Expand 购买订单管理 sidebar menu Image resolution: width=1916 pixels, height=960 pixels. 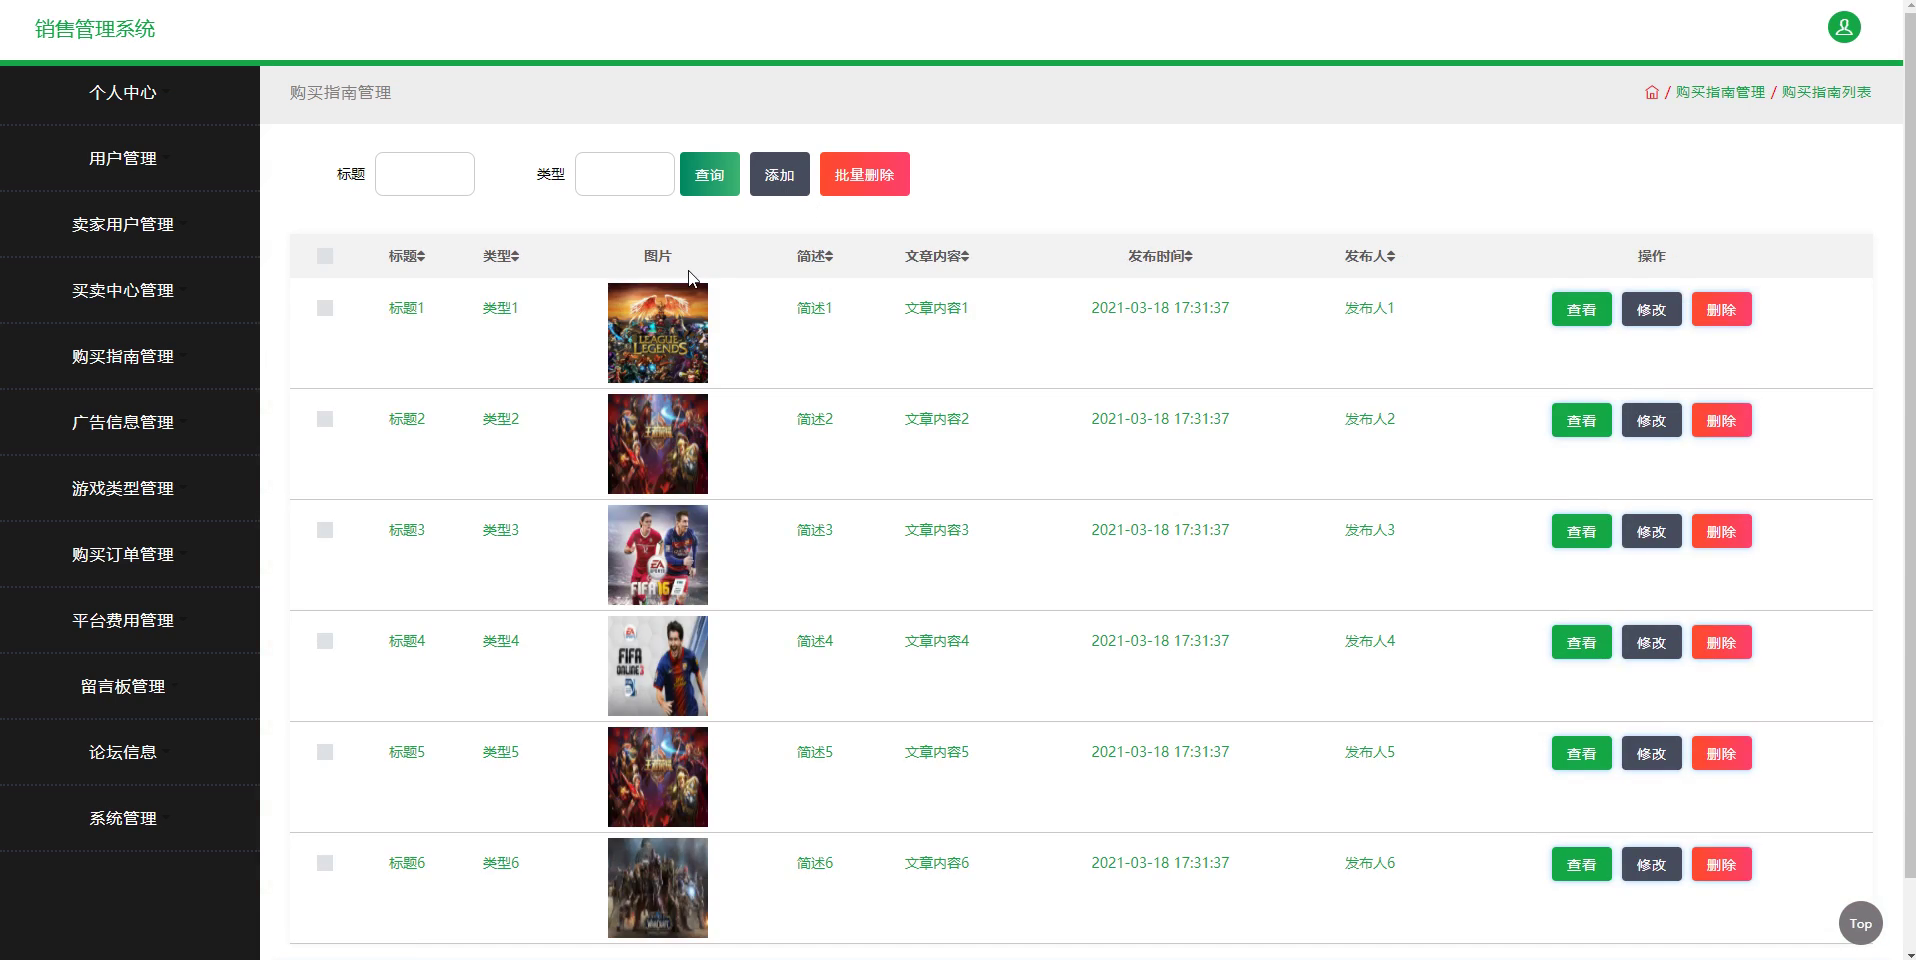click(x=130, y=554)
